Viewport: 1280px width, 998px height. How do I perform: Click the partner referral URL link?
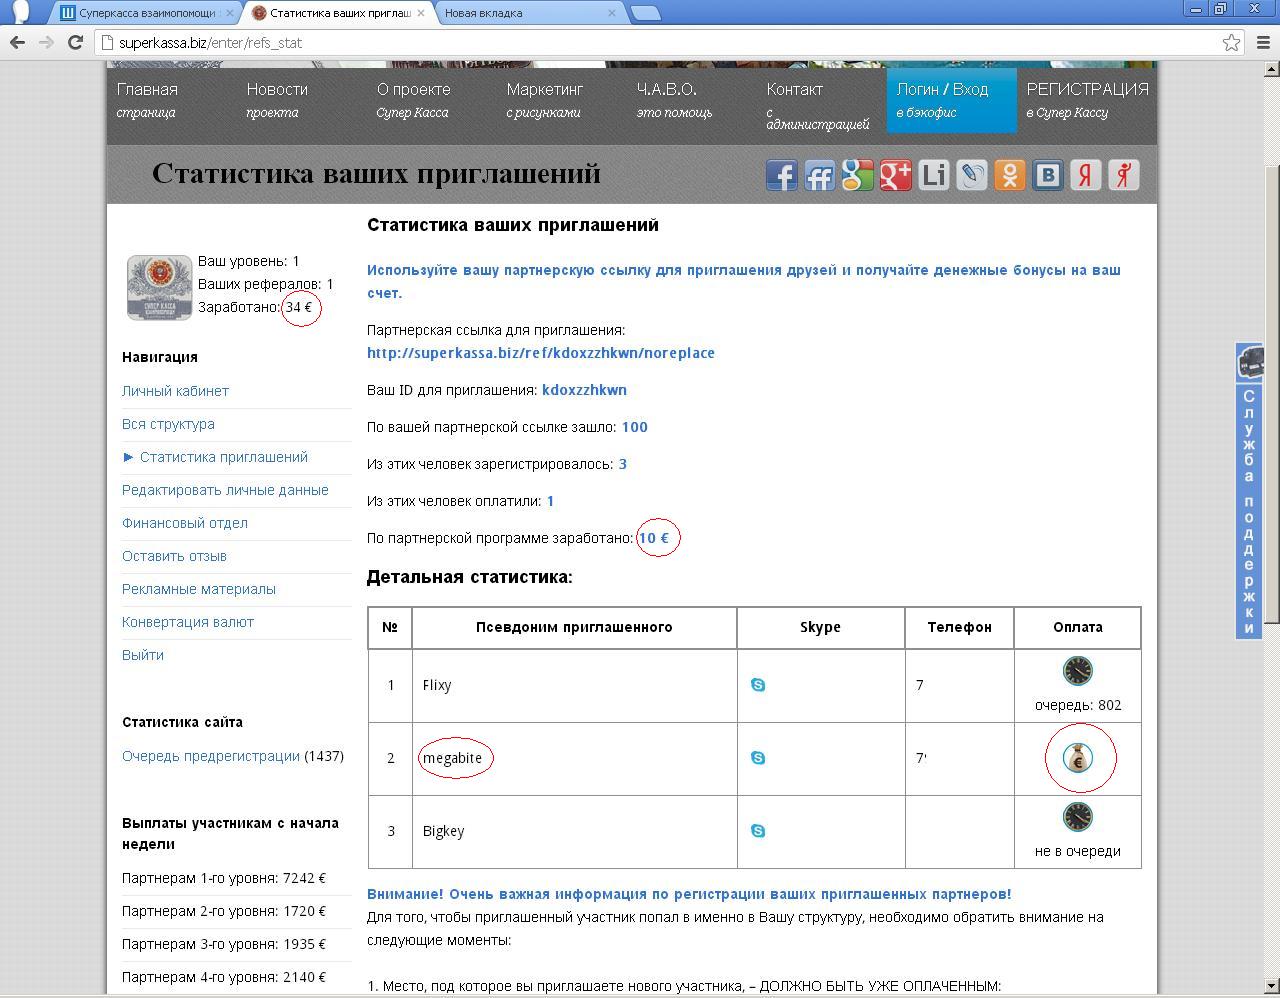pyautogui.click(x=541, y=353)
